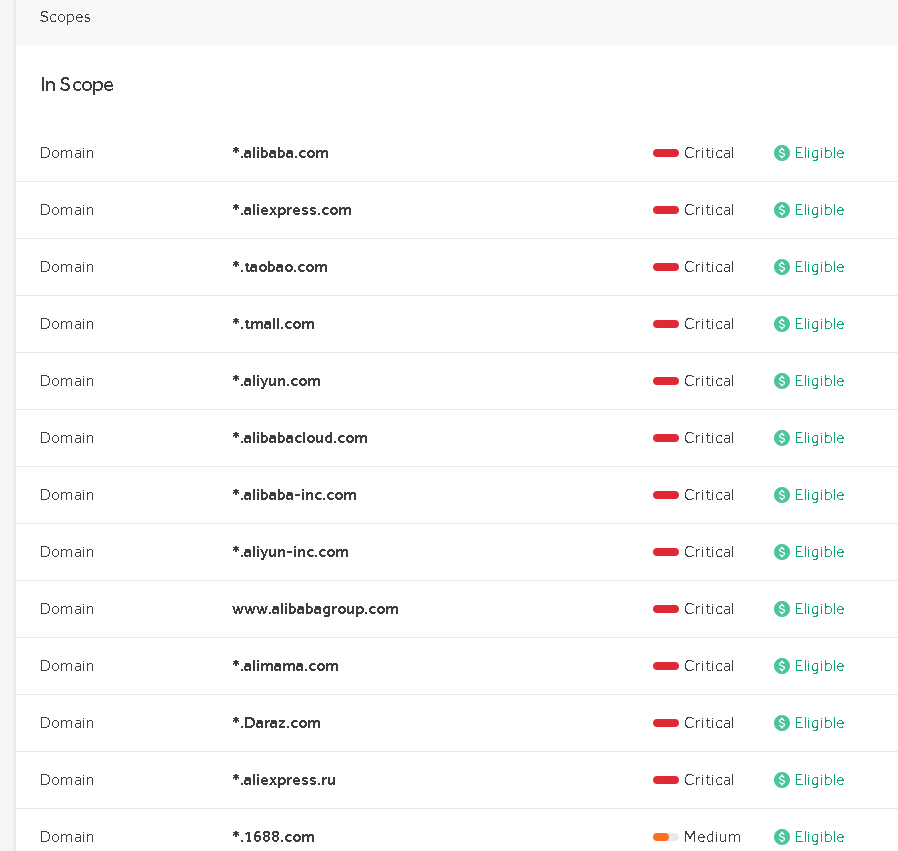
Task: Click the dollar icon for www.alibabagroup.com
Action: [782, 609]
